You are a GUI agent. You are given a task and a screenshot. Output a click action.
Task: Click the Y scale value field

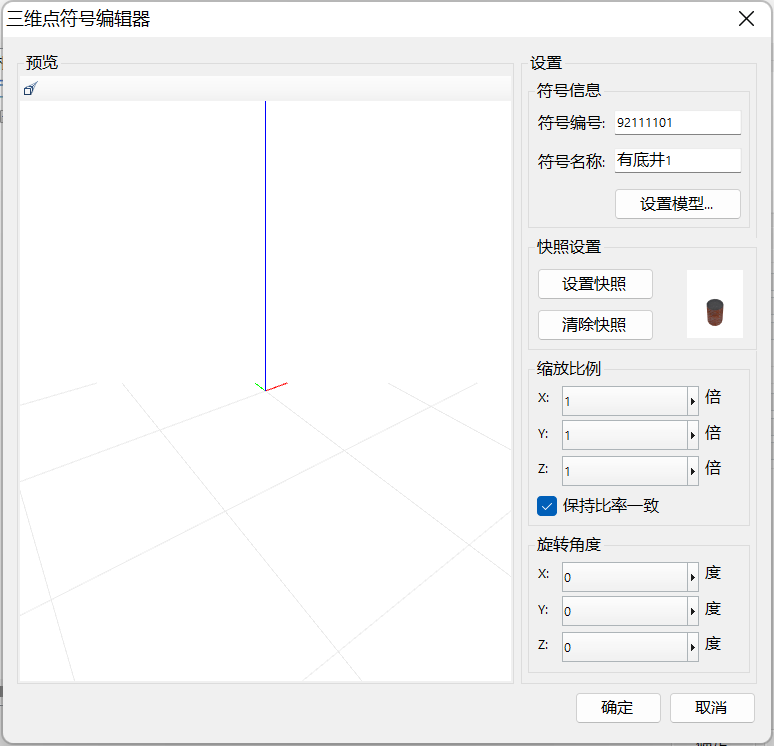coord(624,435)
